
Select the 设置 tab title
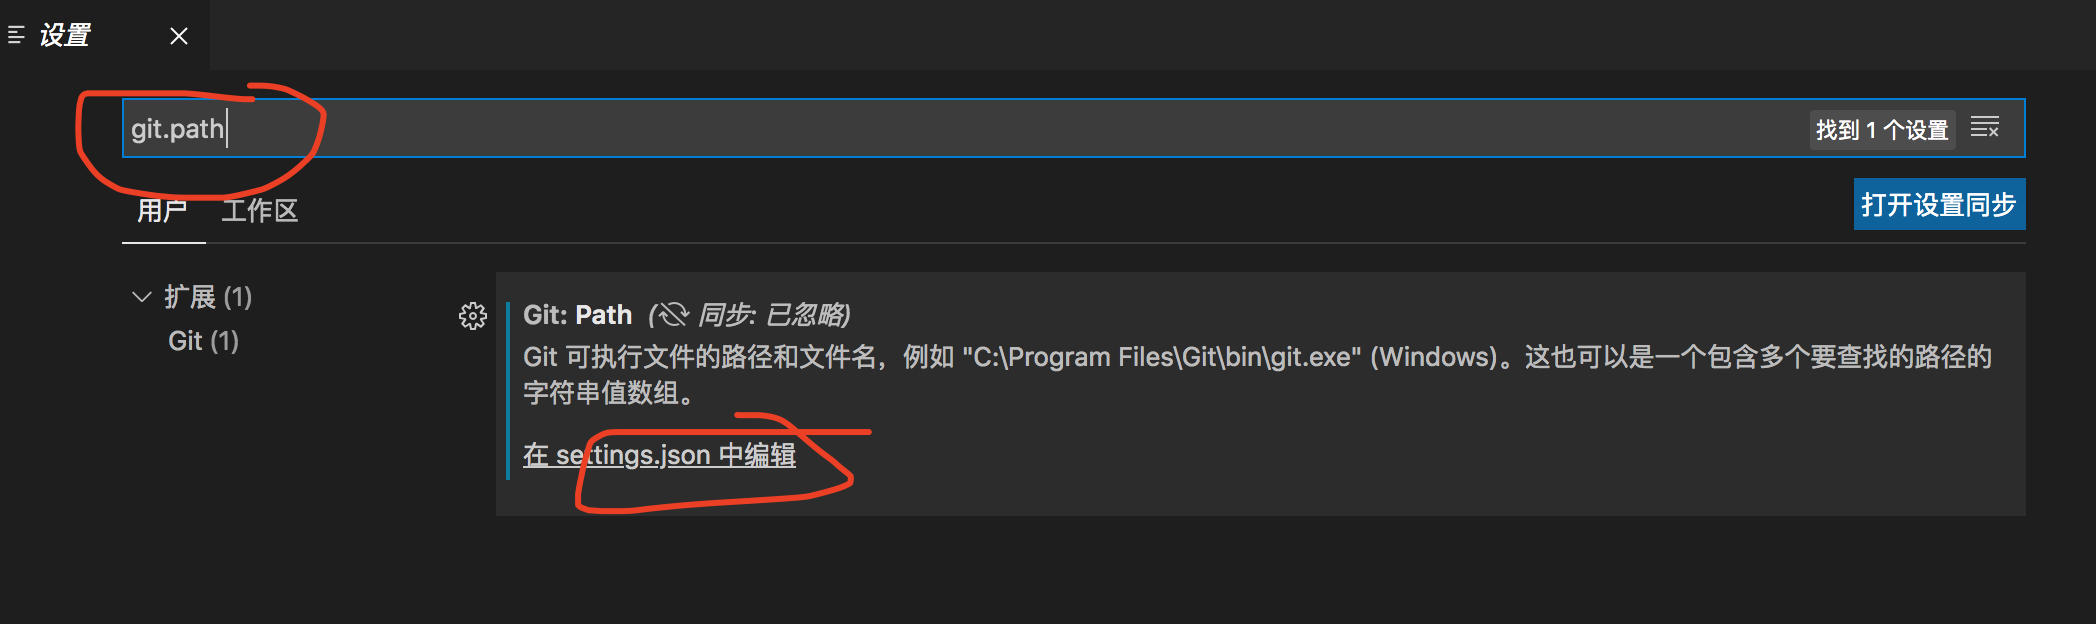point(65,36)
